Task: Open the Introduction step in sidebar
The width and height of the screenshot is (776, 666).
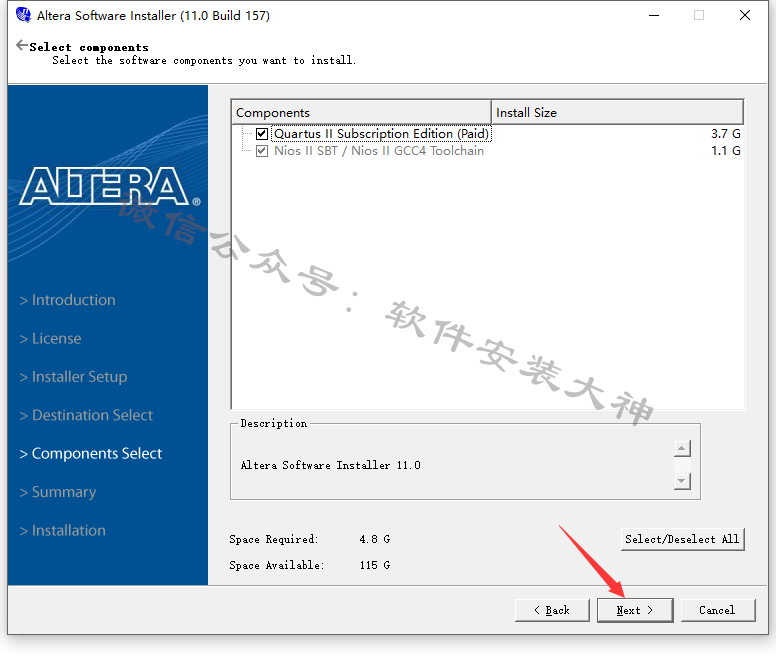Action: 67,300
